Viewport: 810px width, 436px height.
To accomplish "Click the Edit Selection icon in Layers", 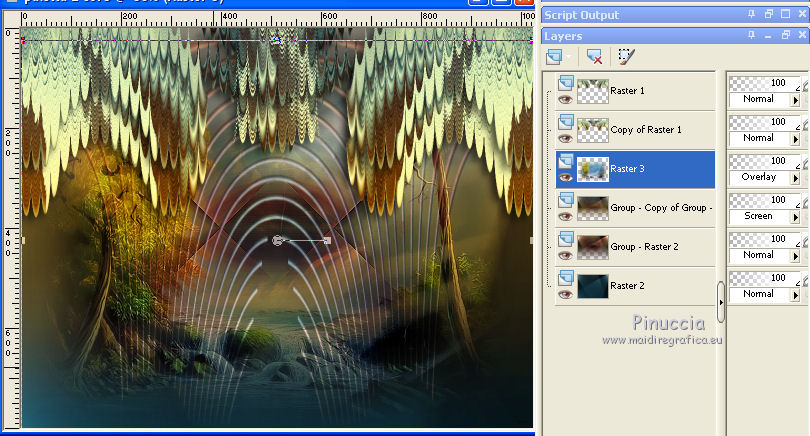I will click(x=626, y=56).
